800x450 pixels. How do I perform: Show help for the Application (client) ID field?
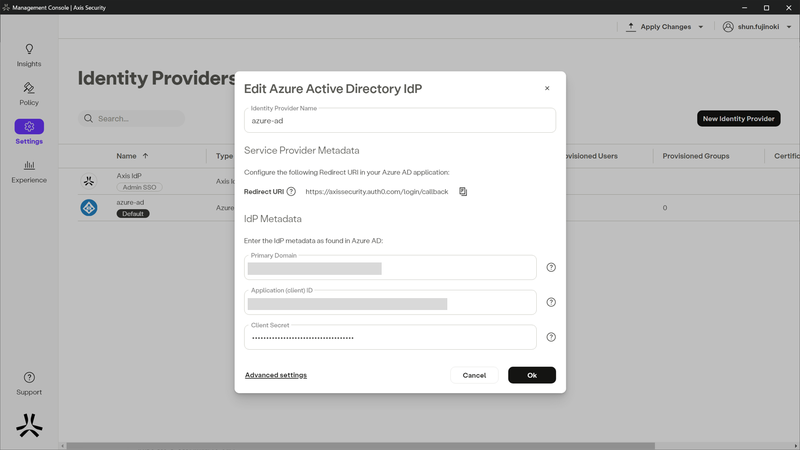click(551, 302)
